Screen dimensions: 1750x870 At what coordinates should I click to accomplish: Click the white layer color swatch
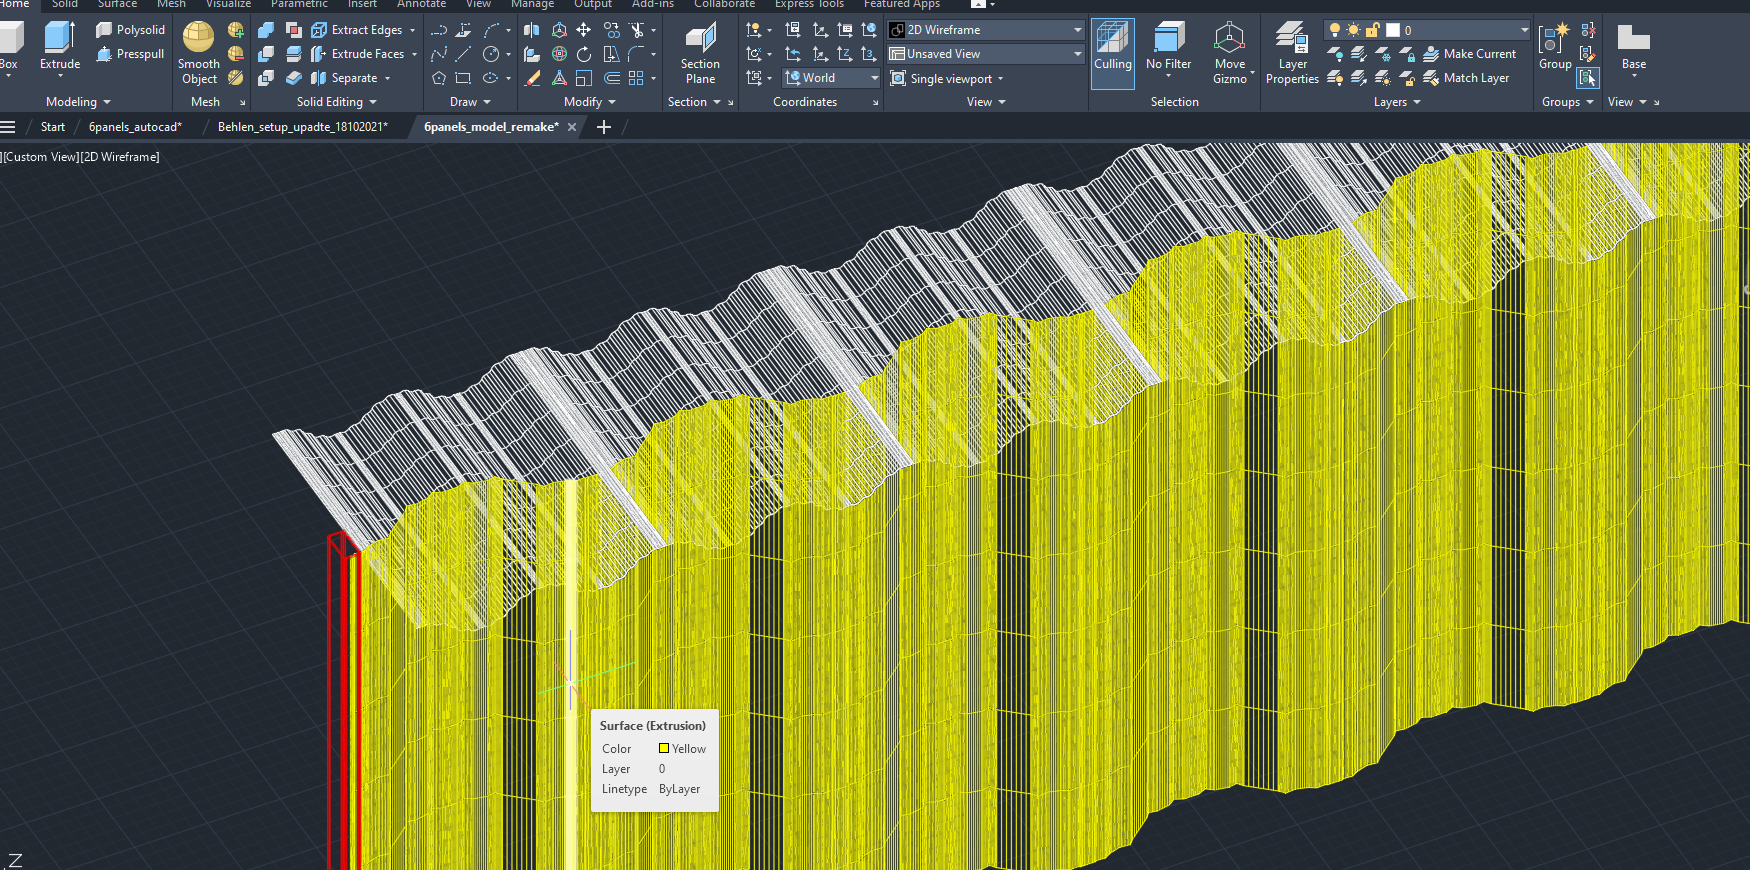coord(1392,30)
